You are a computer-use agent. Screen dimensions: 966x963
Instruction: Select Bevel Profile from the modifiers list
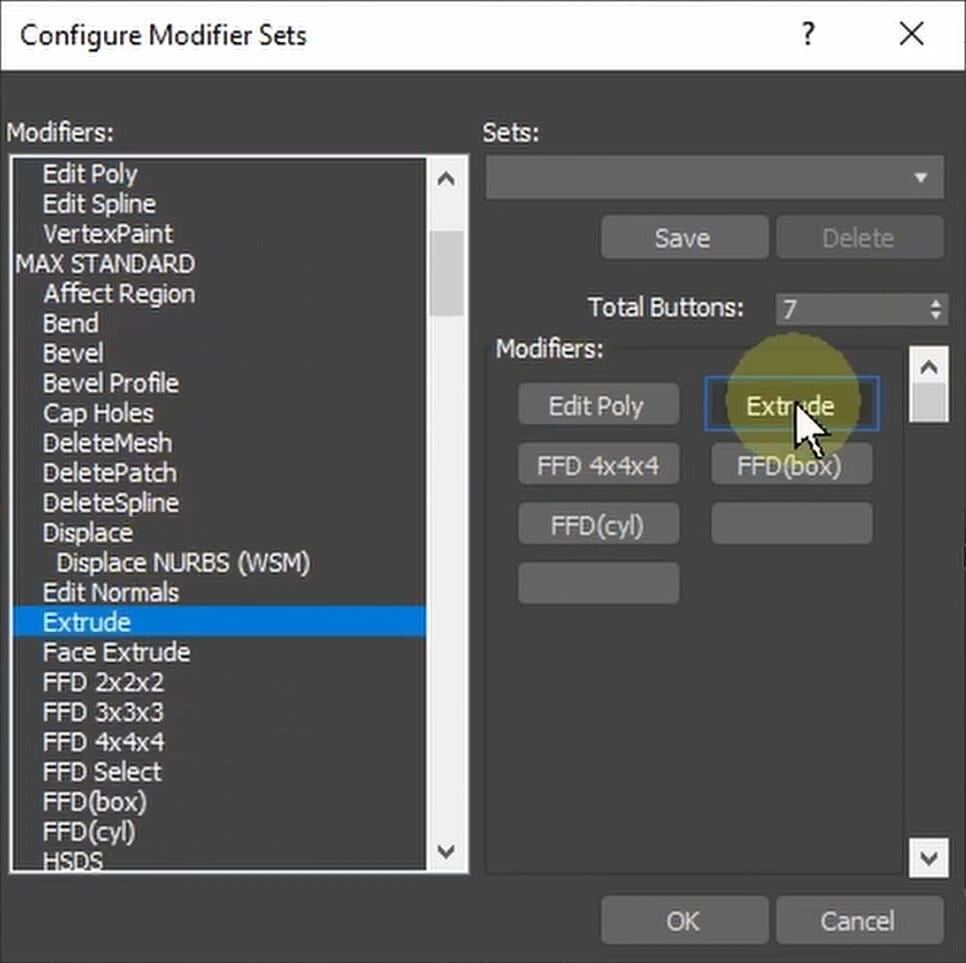tap(110, 383)
